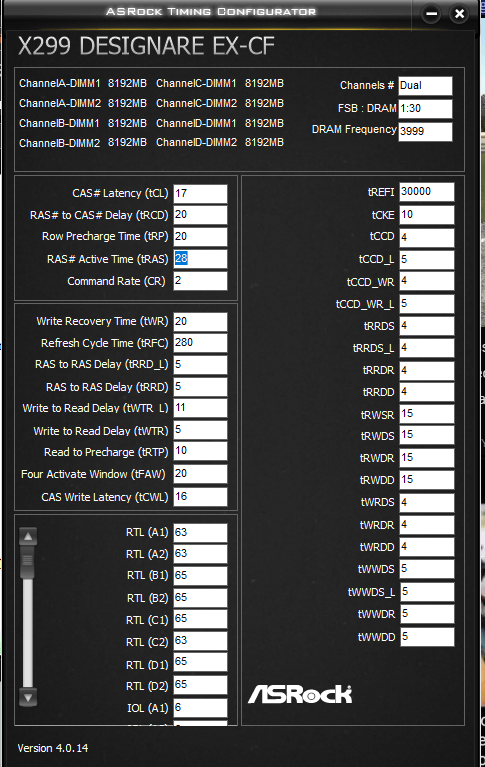Click the tWWDR value field
Viewport: 485px width, 767px height.
point(427,614)
